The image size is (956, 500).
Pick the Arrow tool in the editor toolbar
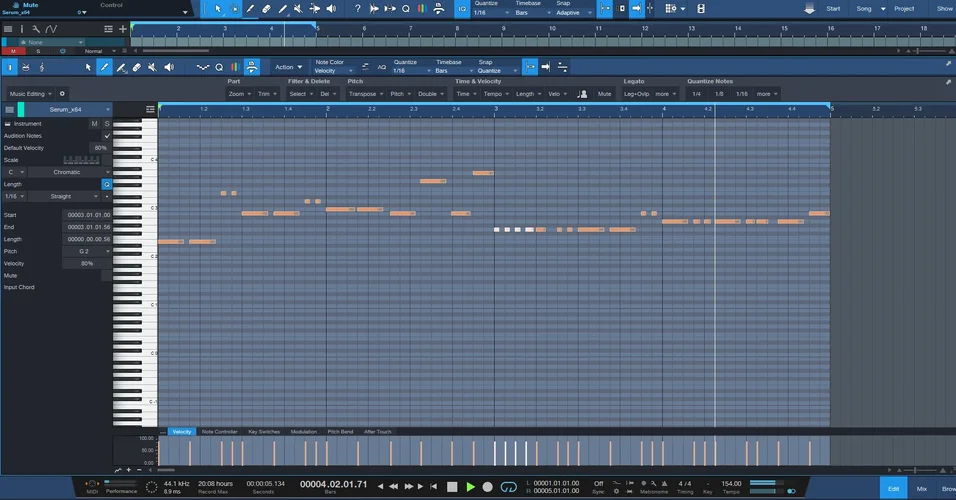click(88, 67)
